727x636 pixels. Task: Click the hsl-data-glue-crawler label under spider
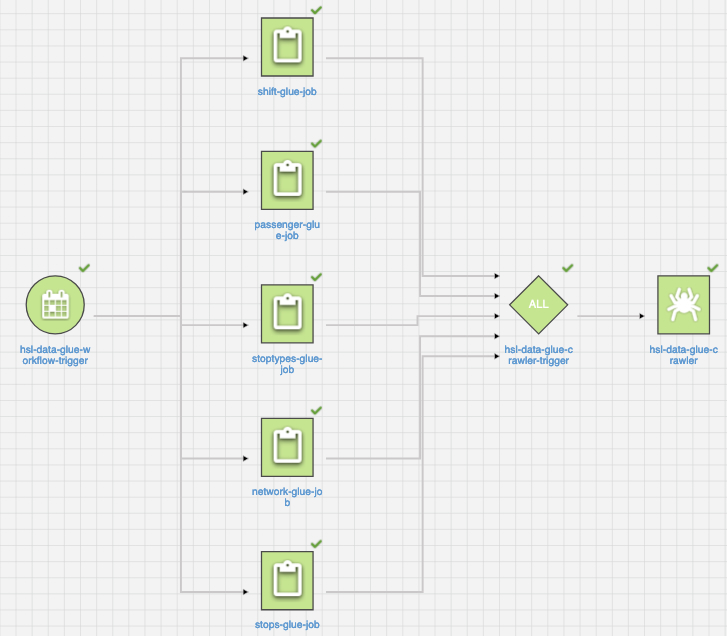pos(683,355)
